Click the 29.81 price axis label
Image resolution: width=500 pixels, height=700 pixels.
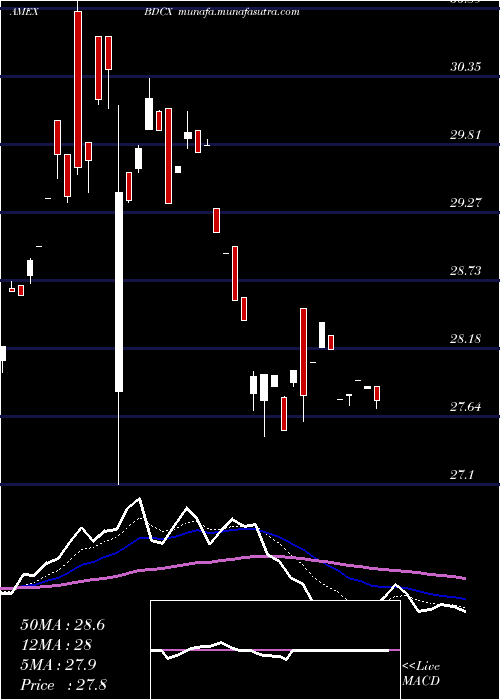465,135
